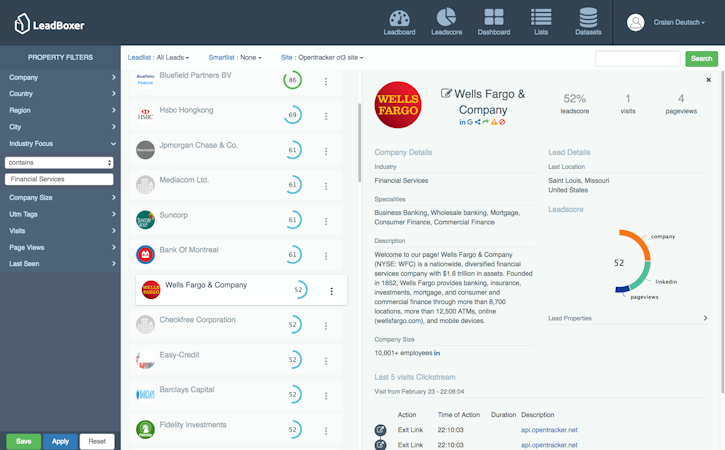This screenshot has height=450, width=725.
Task: Expand Lead Properties section
Action: (628, 318)
